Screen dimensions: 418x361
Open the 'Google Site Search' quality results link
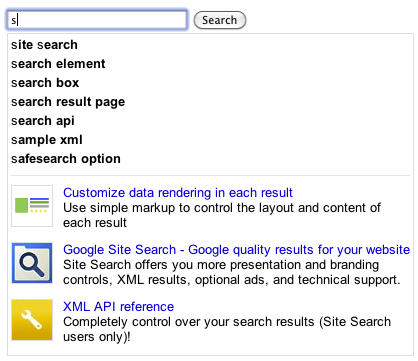click(x=236, y=250)
